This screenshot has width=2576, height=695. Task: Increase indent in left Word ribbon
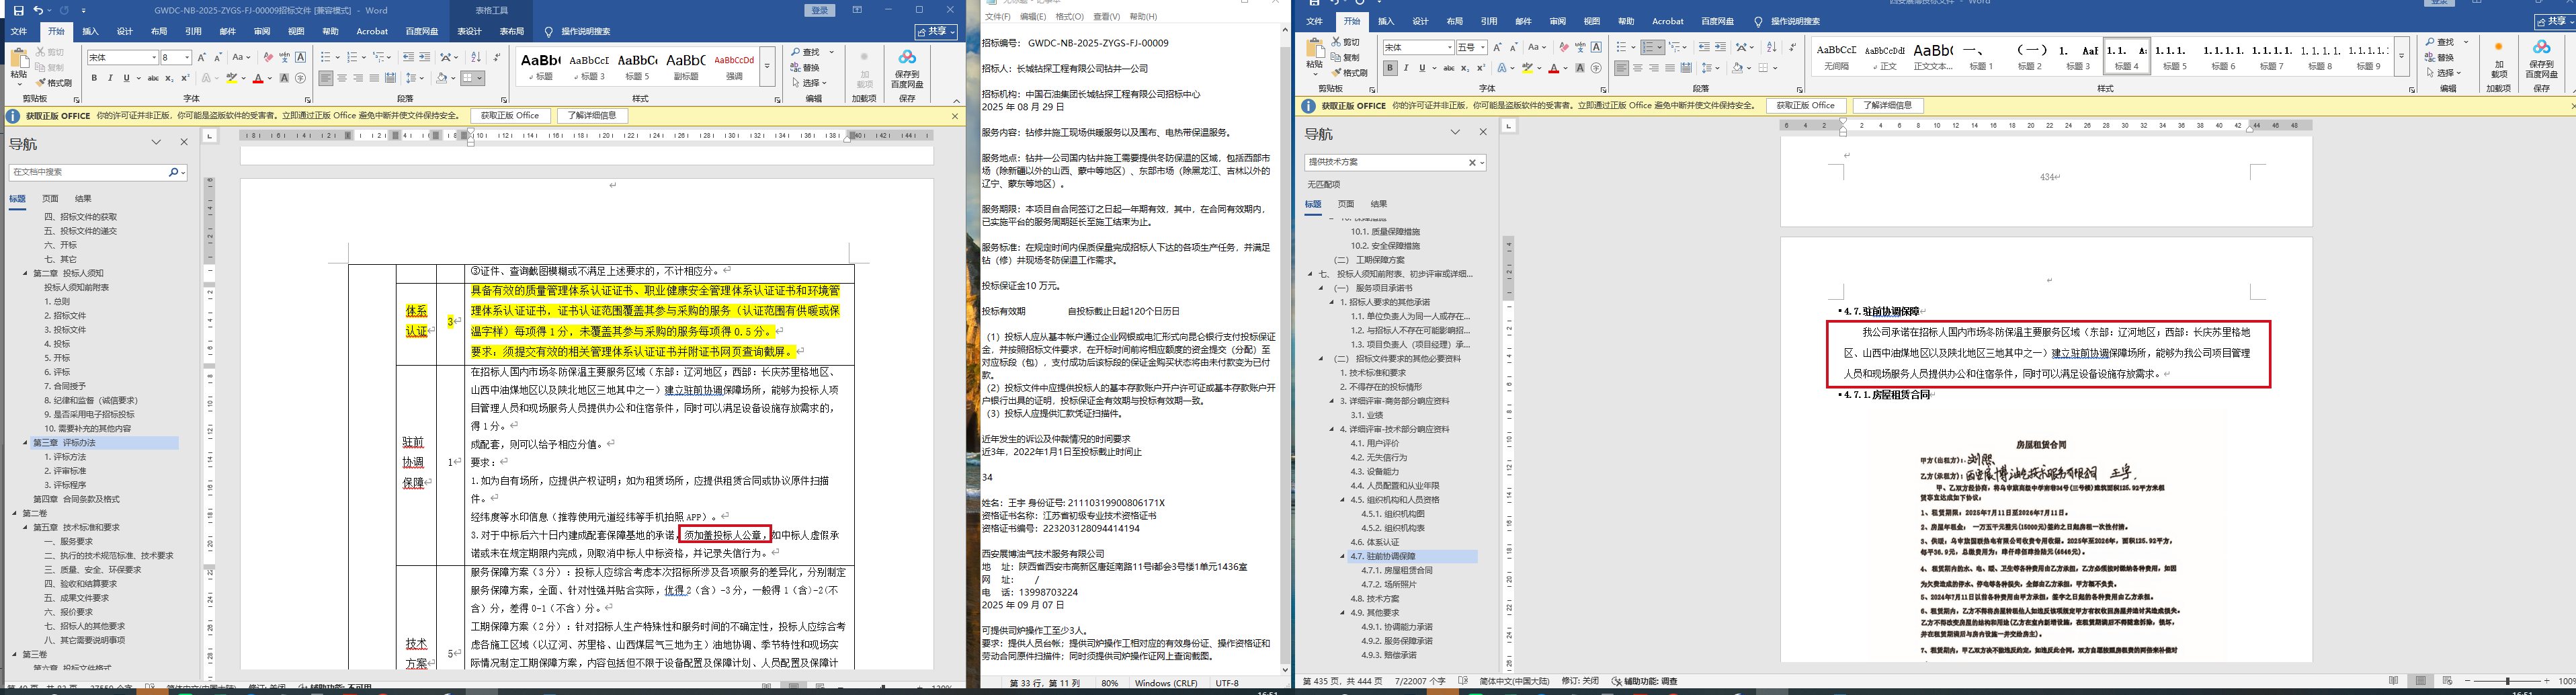click(425, 58)
